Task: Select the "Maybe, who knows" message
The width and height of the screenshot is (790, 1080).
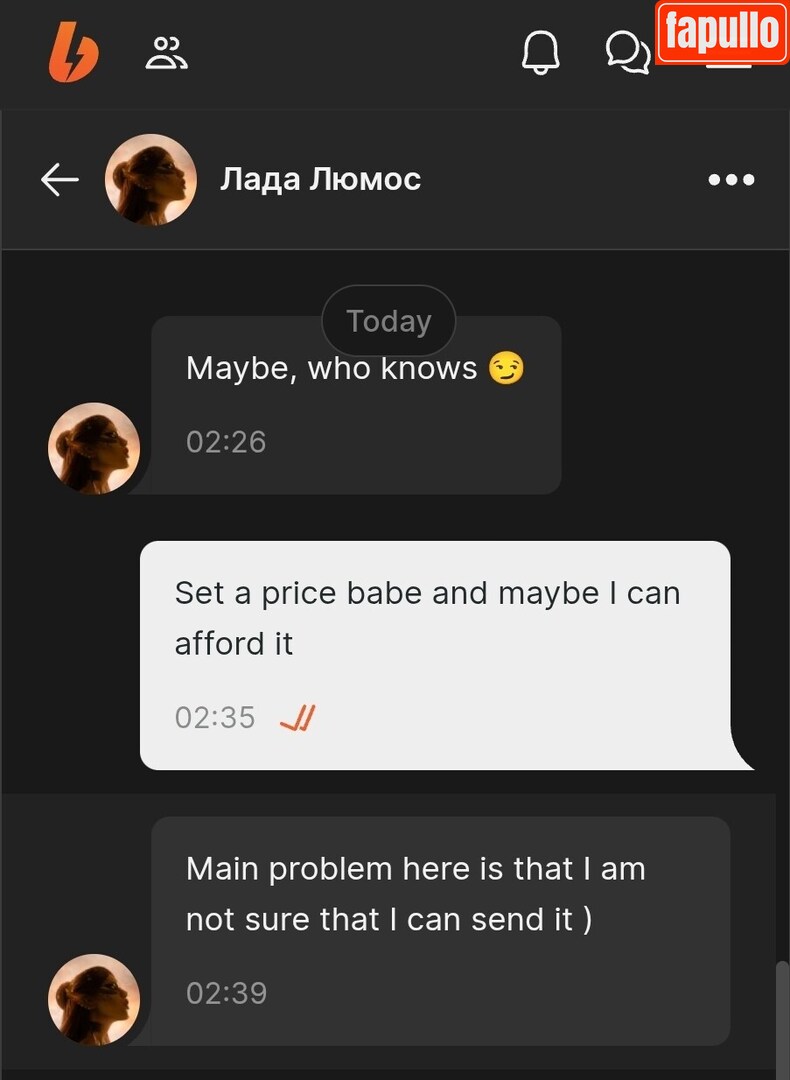Action: 332,369
